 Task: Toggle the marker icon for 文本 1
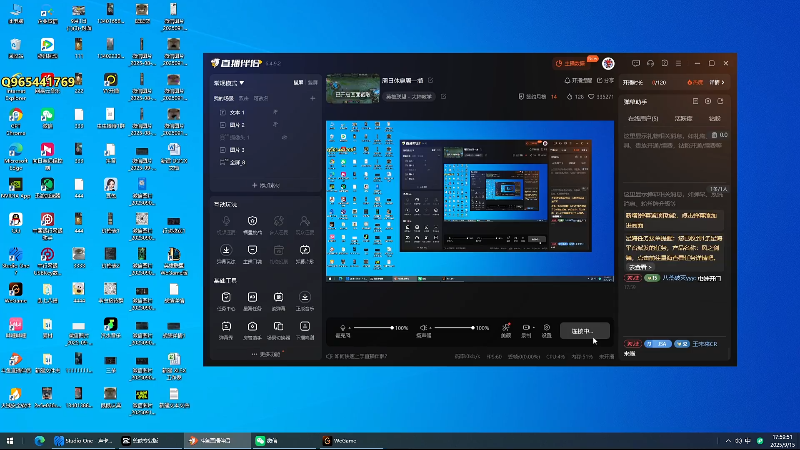[275, 112]
